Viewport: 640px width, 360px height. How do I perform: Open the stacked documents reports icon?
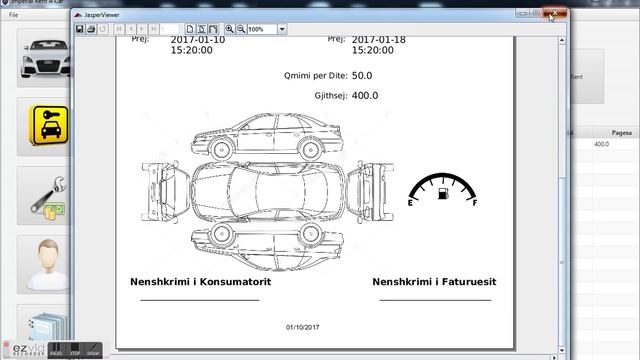pos(43,323)
